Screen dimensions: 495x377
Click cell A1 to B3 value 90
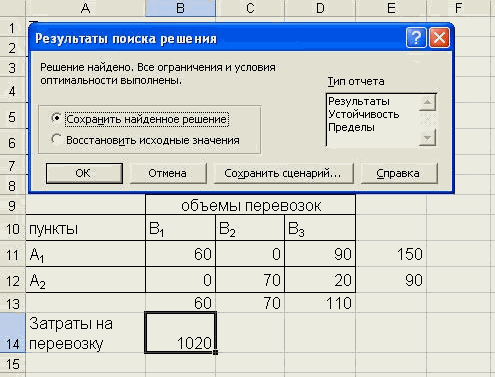click(x=320, y=254)
